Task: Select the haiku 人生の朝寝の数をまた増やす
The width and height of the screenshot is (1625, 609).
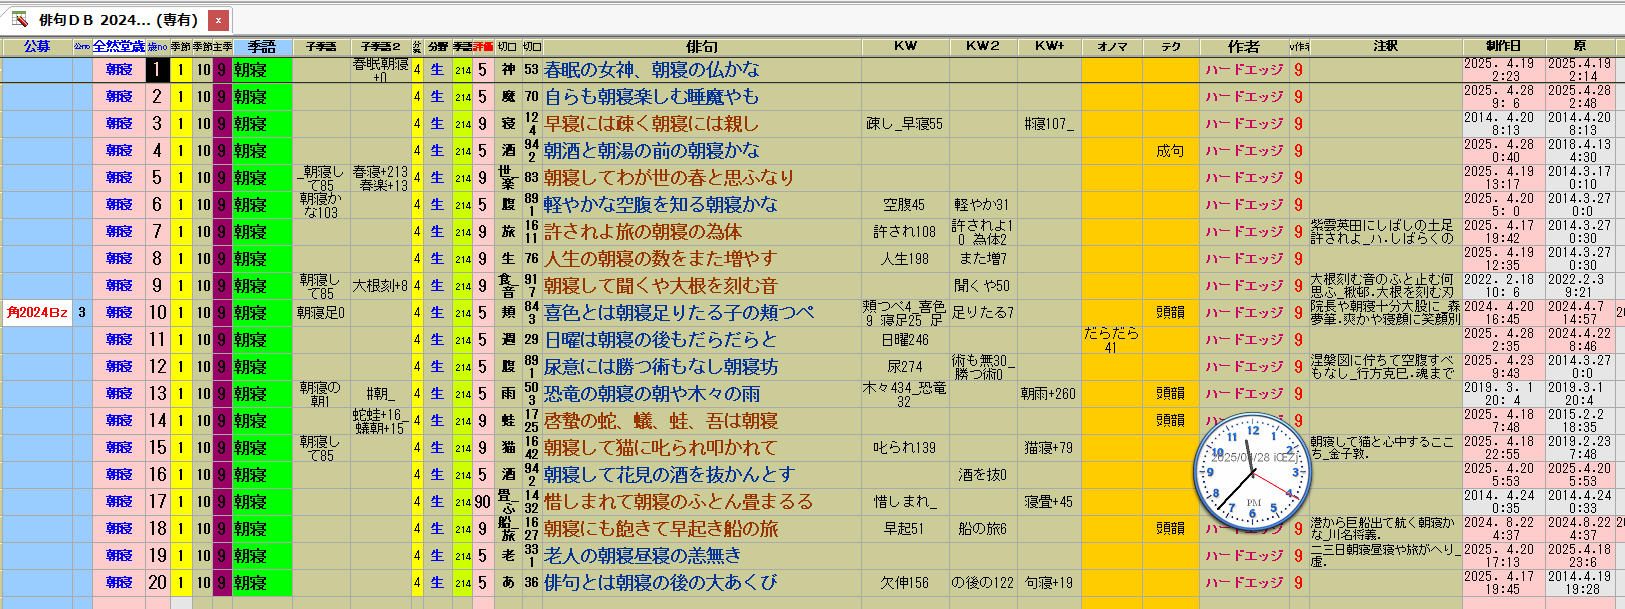Action: (x=661, y=259)
